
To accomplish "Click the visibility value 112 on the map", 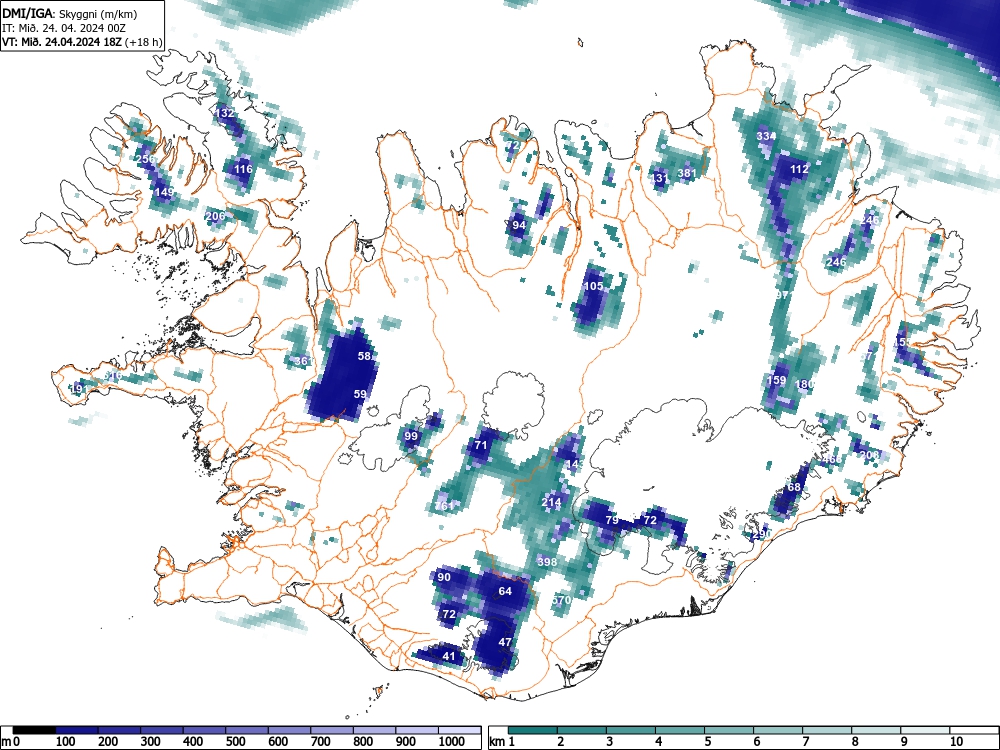I will [799, 169].
